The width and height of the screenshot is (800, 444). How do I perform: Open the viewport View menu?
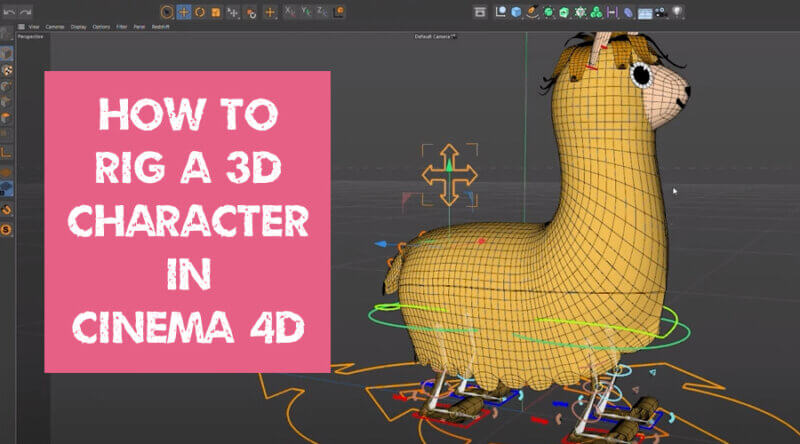point(34,26)
